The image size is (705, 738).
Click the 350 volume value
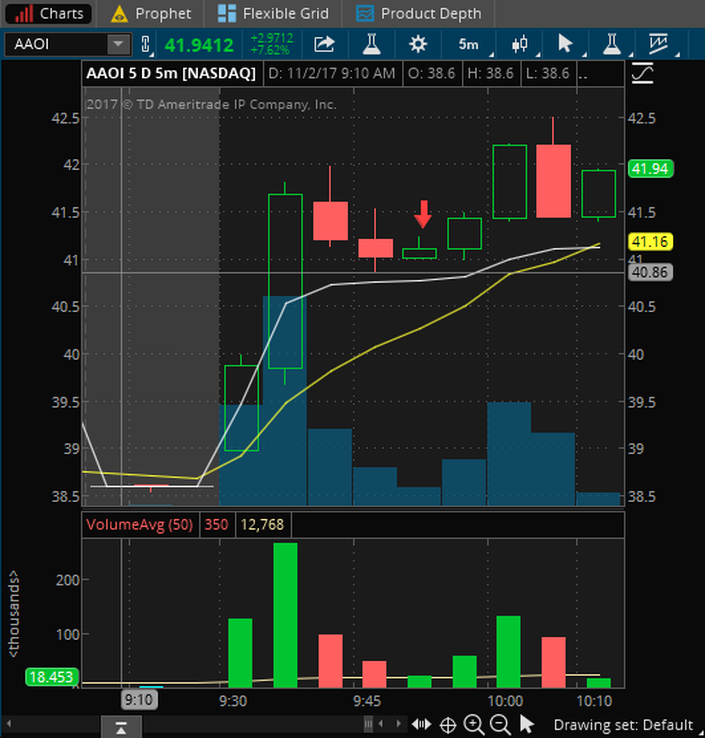[216, 524]
